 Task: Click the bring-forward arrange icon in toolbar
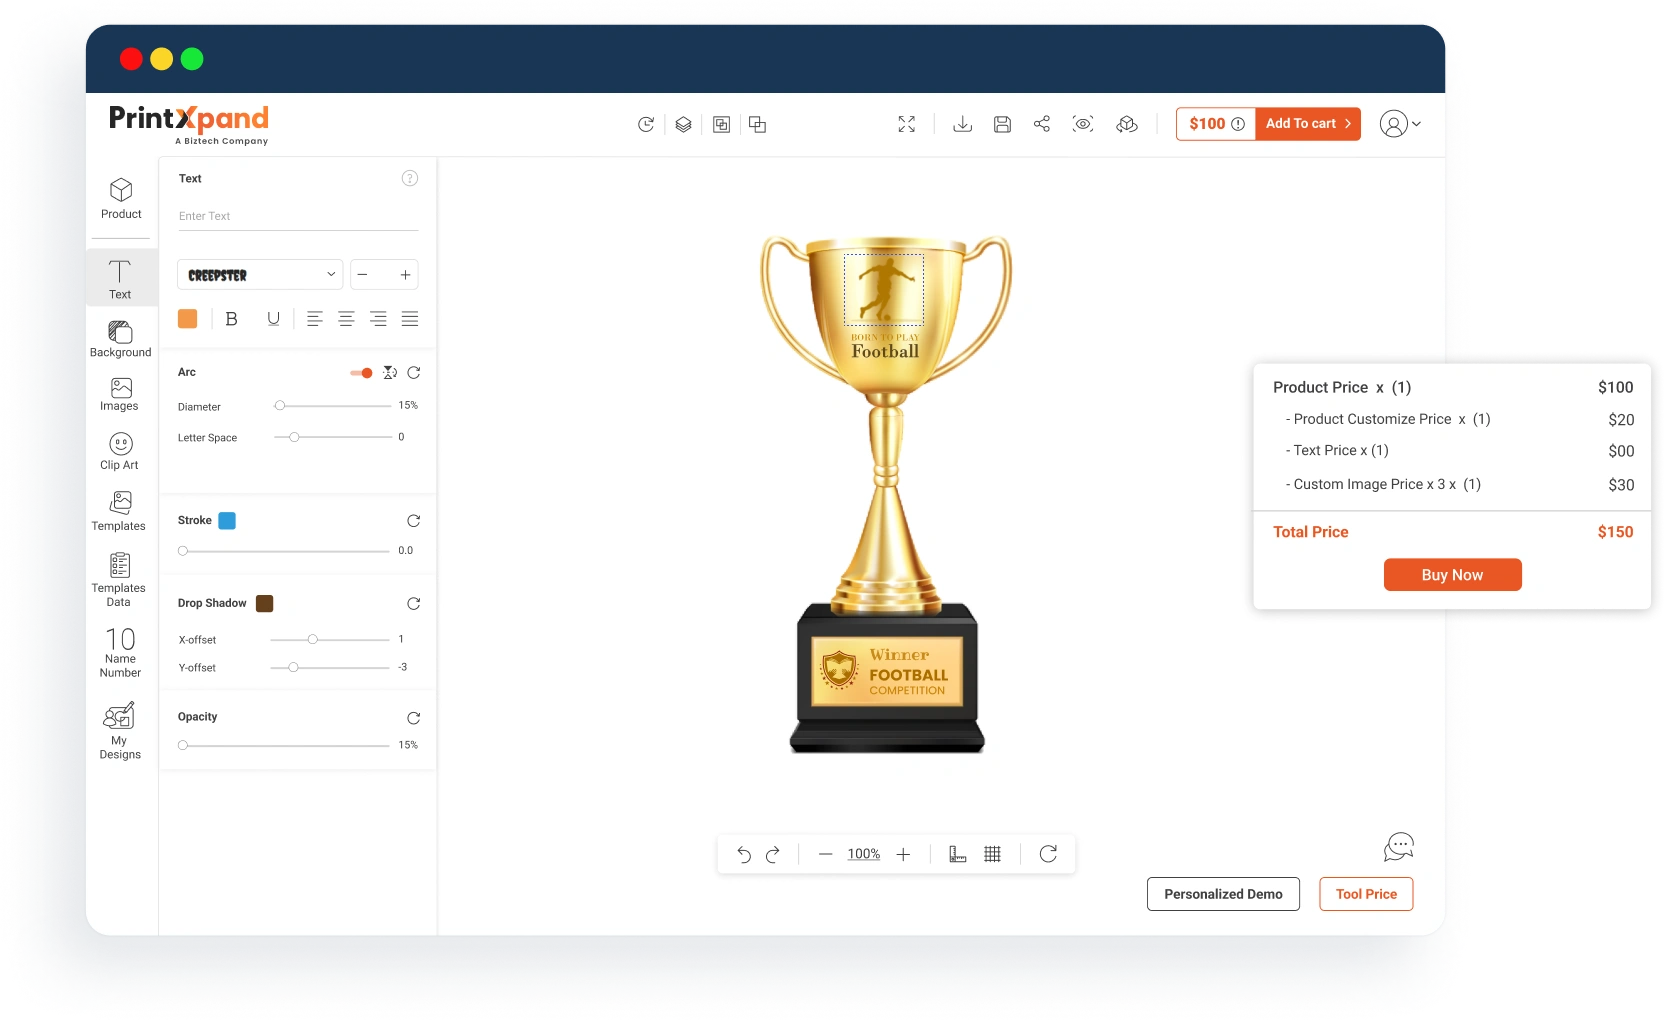(x=721, y=124)
